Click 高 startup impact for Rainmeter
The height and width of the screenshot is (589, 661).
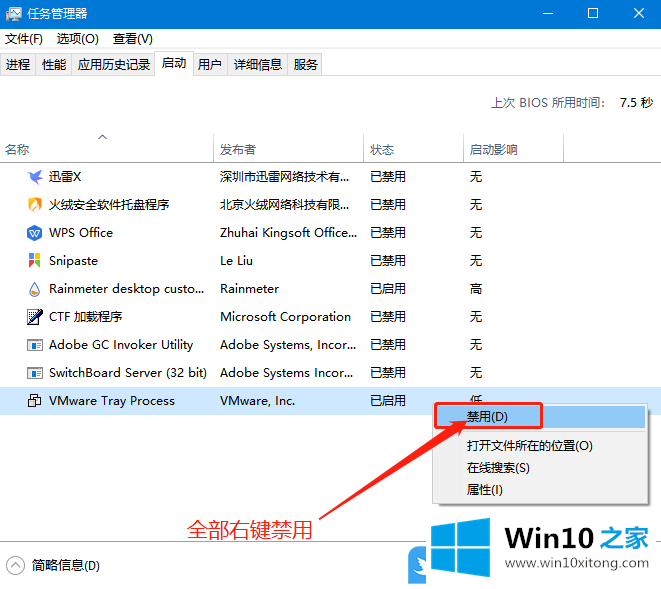(x=476, y=289)
